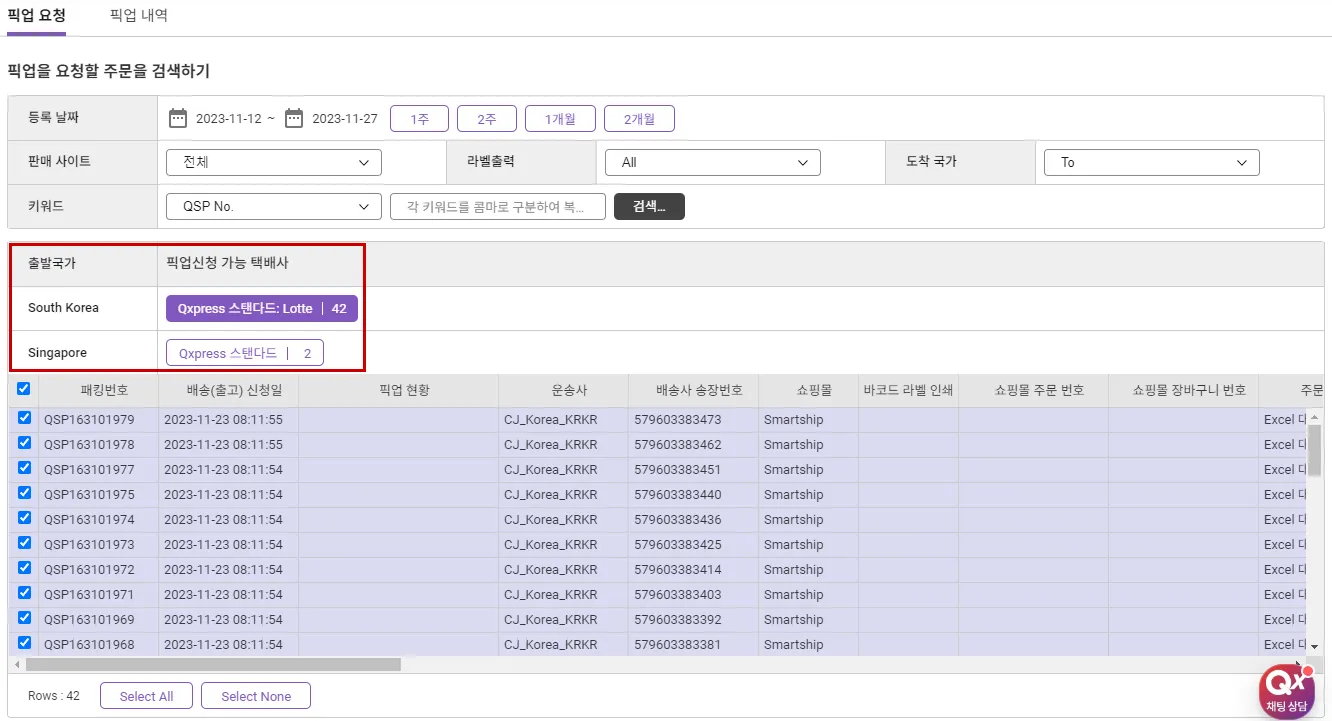Image resolution: width=1332 pixels, height=721 pixels.
Task: Click the keyword search input field
Action: tap(498, 207)
